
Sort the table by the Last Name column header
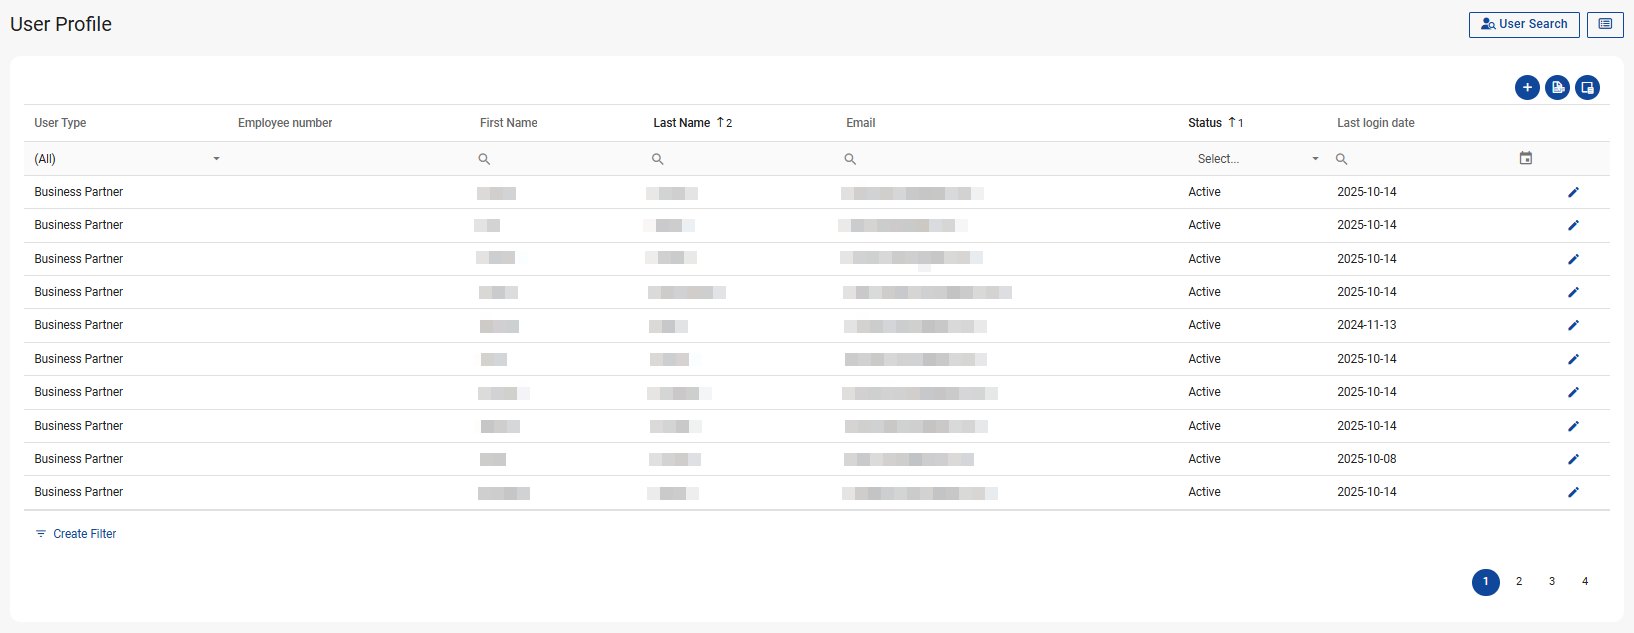681,123
